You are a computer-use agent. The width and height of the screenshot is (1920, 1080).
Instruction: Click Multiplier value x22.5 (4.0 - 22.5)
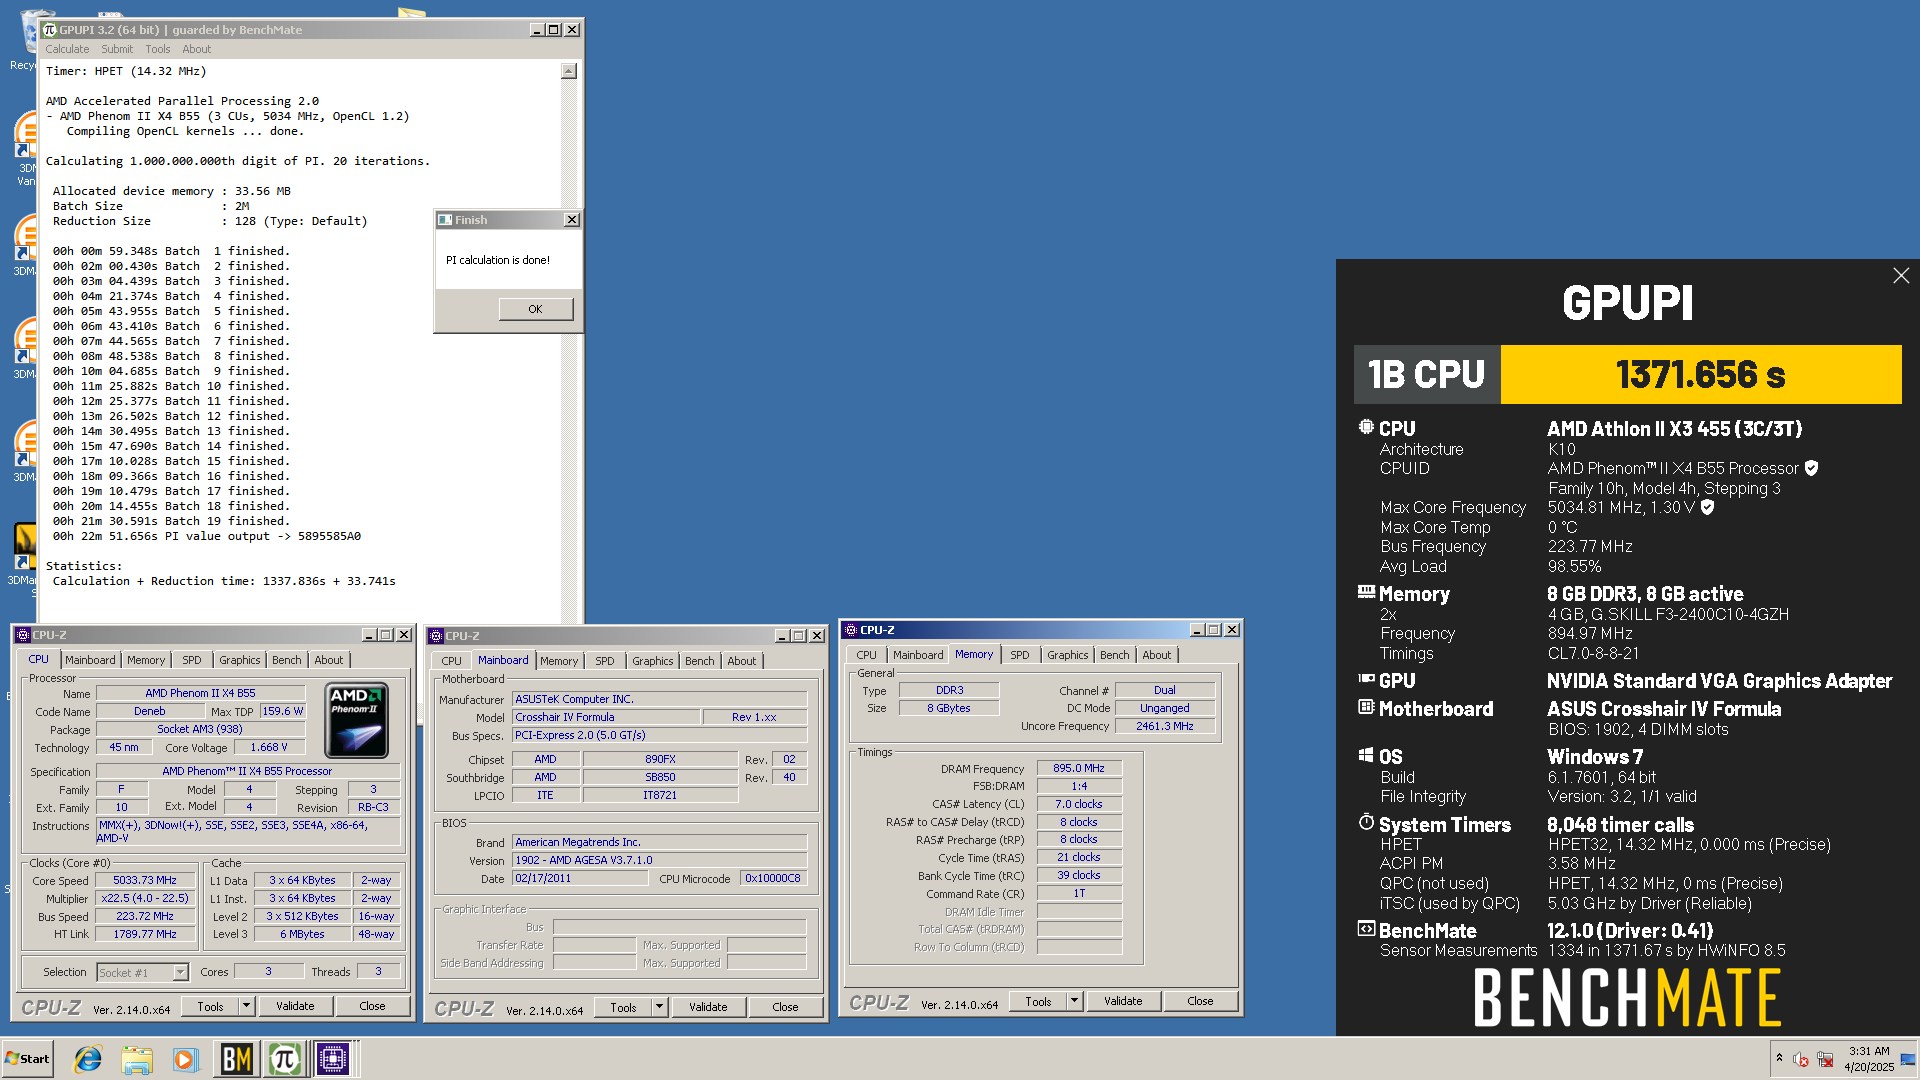[145, 898]
